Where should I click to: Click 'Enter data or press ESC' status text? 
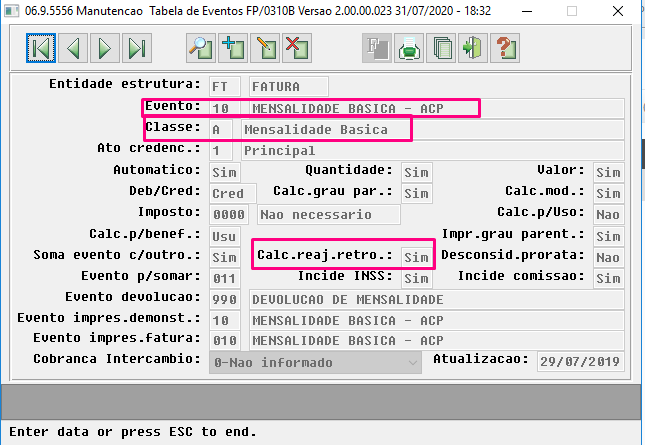tap(132, 432)
